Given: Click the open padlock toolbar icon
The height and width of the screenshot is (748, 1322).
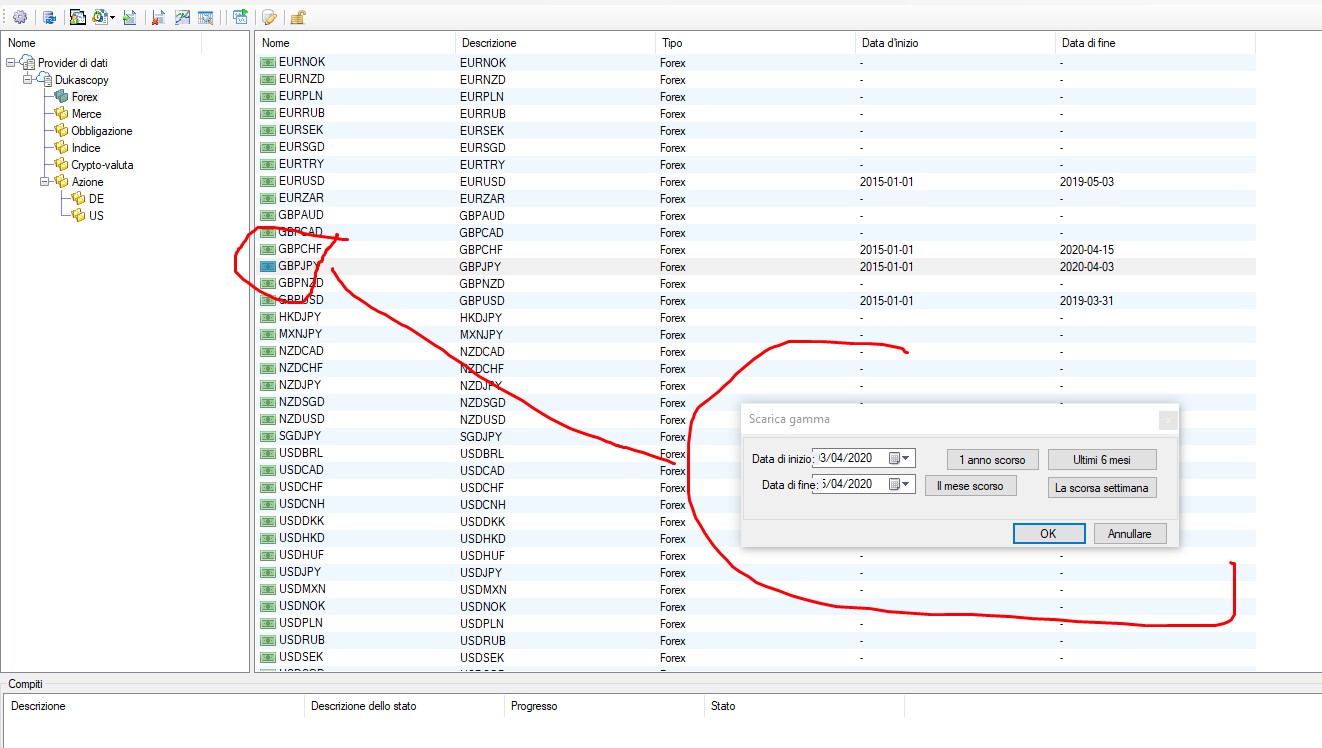Looking at the screenshot, I should 298,17.
